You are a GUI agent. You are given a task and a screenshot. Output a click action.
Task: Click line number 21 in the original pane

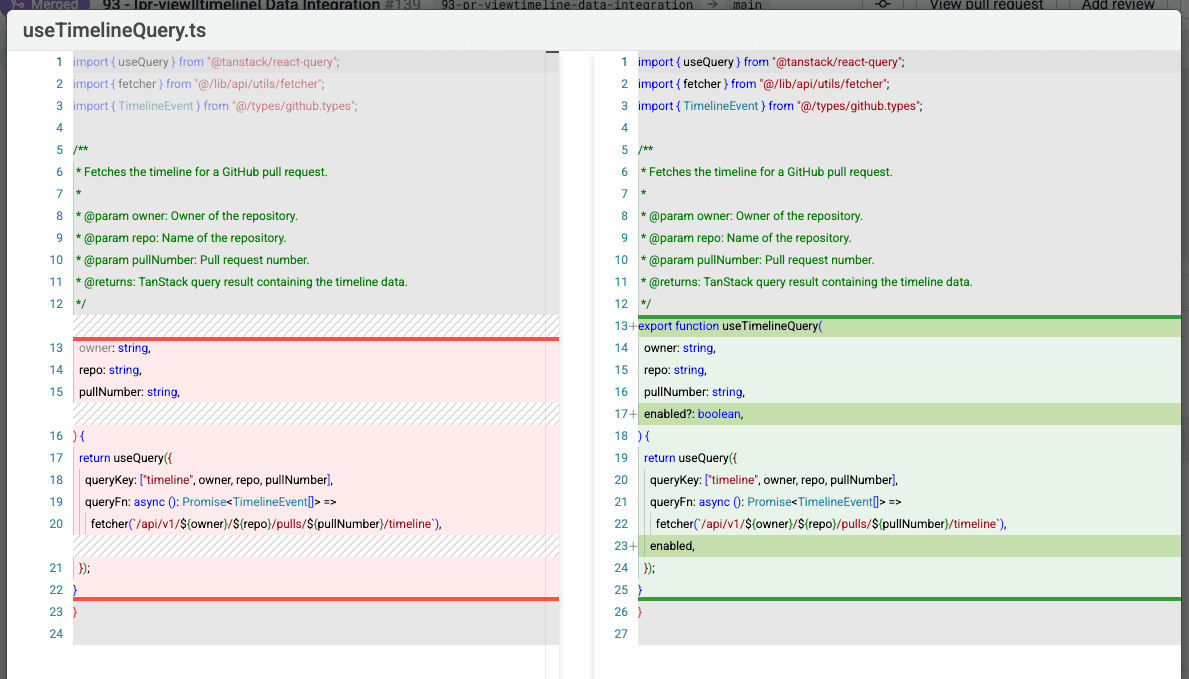click(x=56, y=568)
